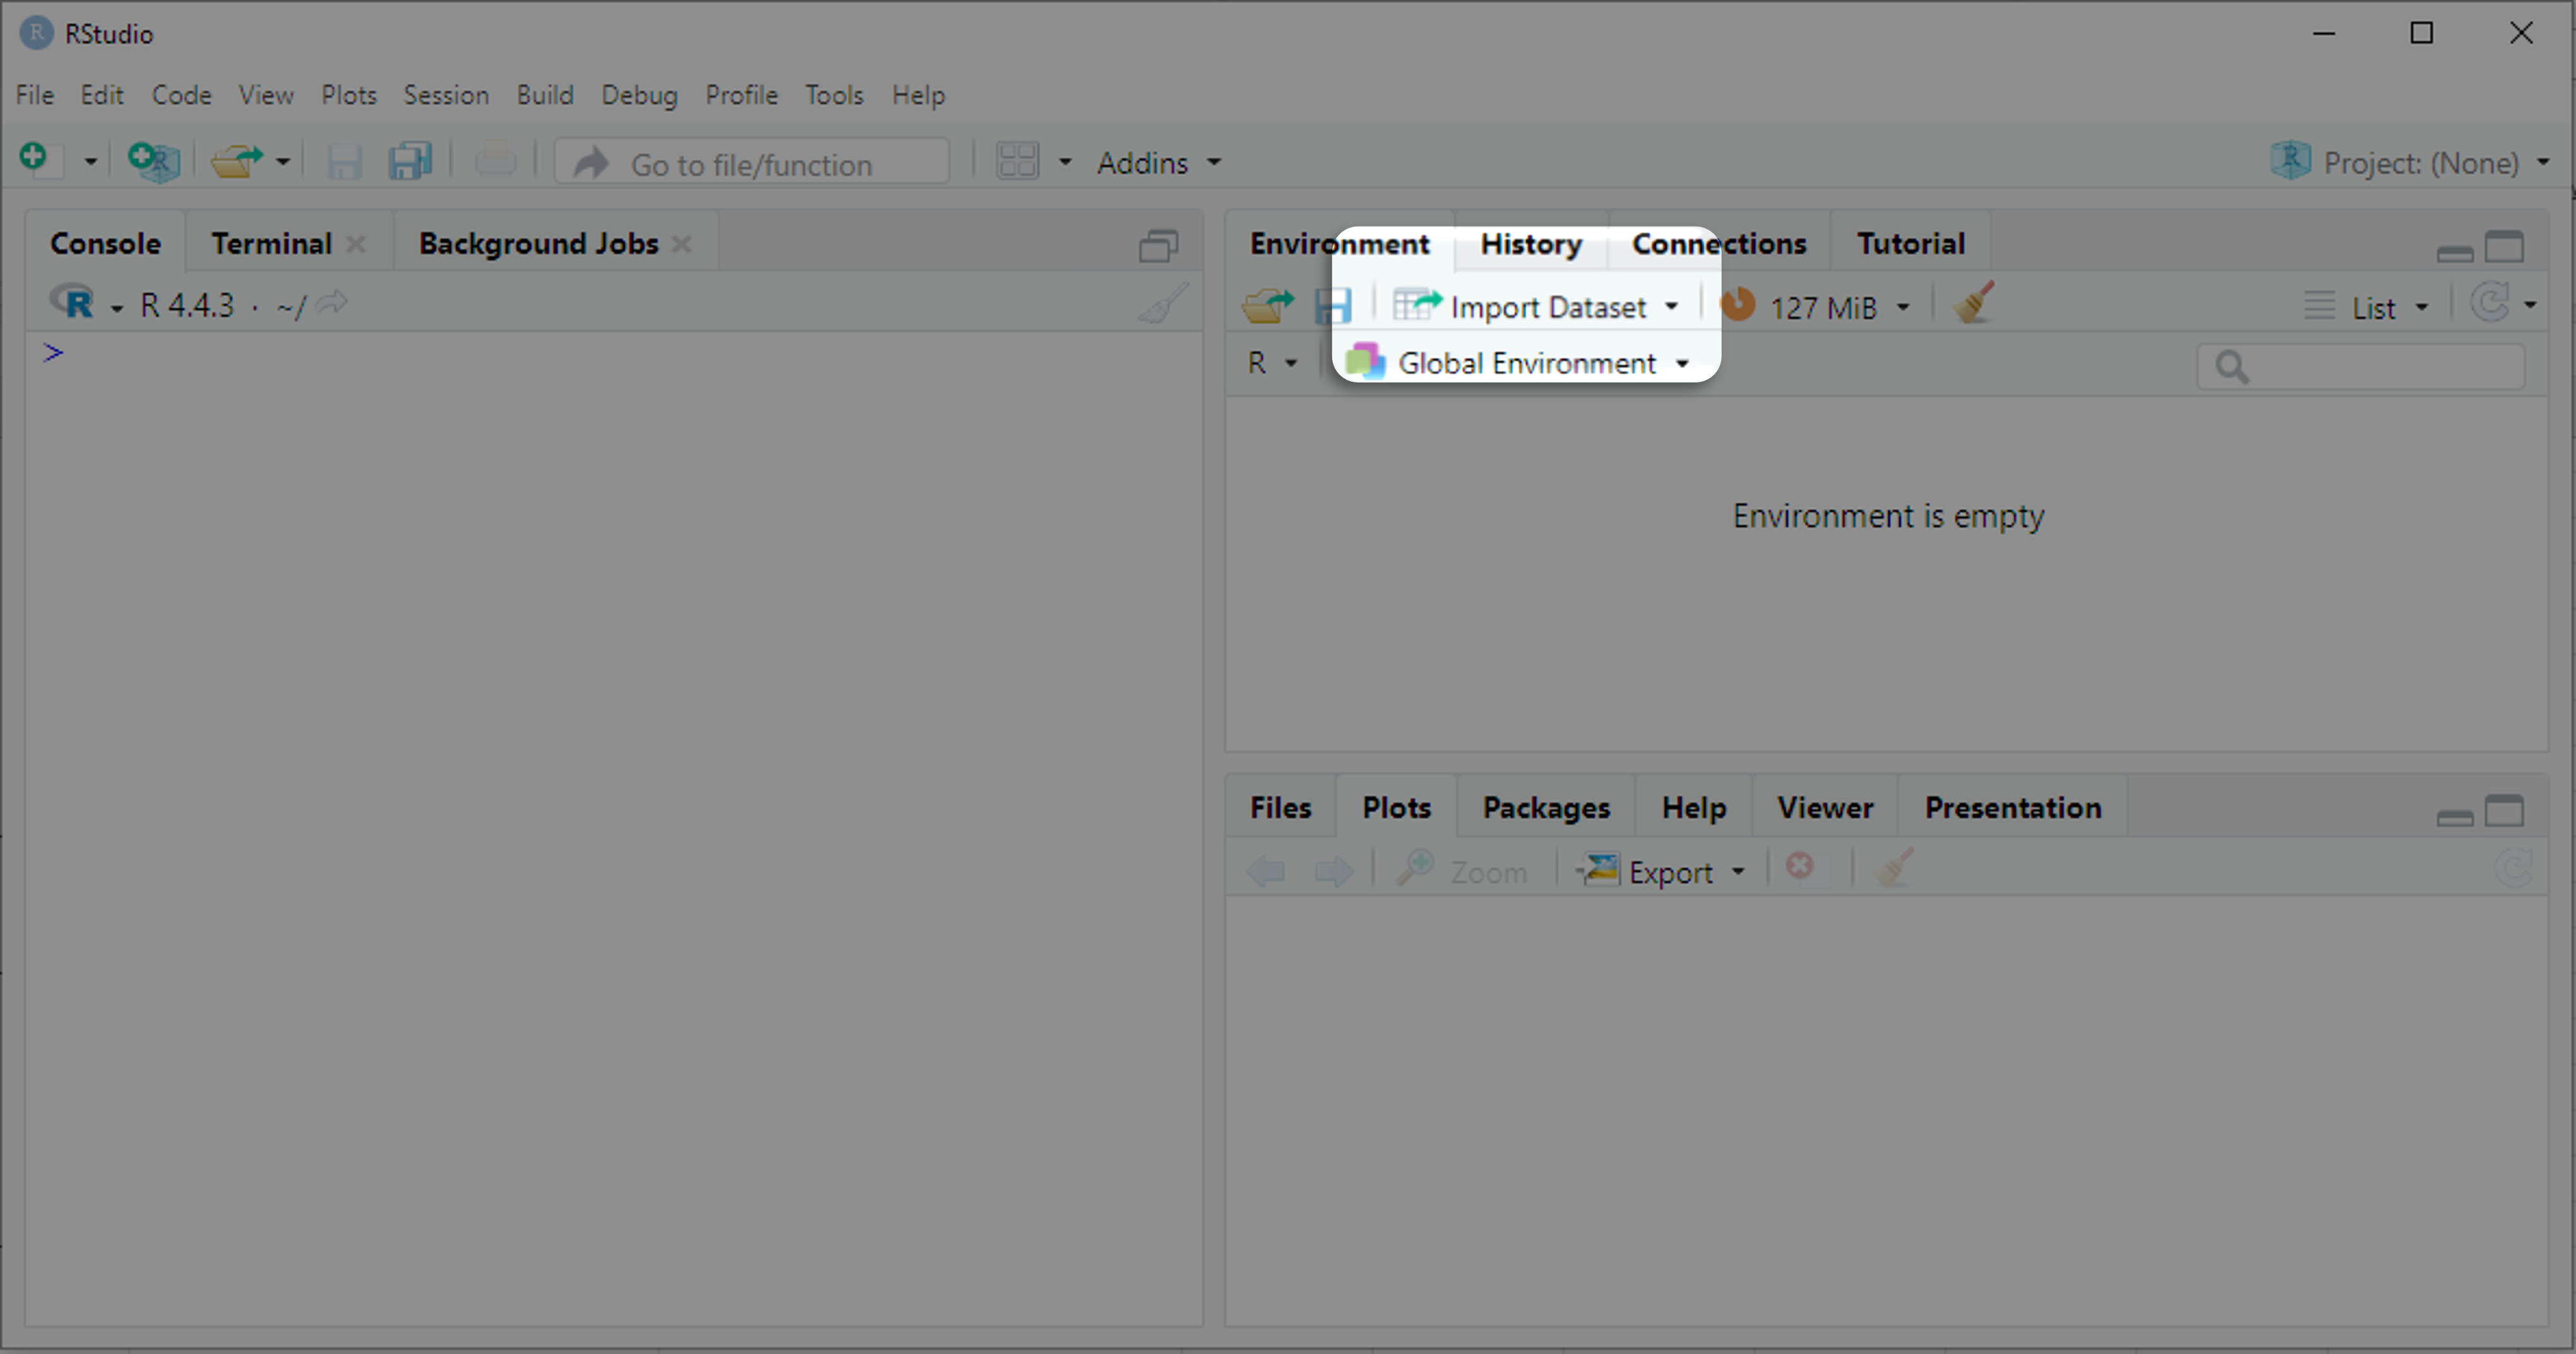Clear environment objects with broom icon
Viewport: 2576px width, 1354px height.
point(1974,303)
